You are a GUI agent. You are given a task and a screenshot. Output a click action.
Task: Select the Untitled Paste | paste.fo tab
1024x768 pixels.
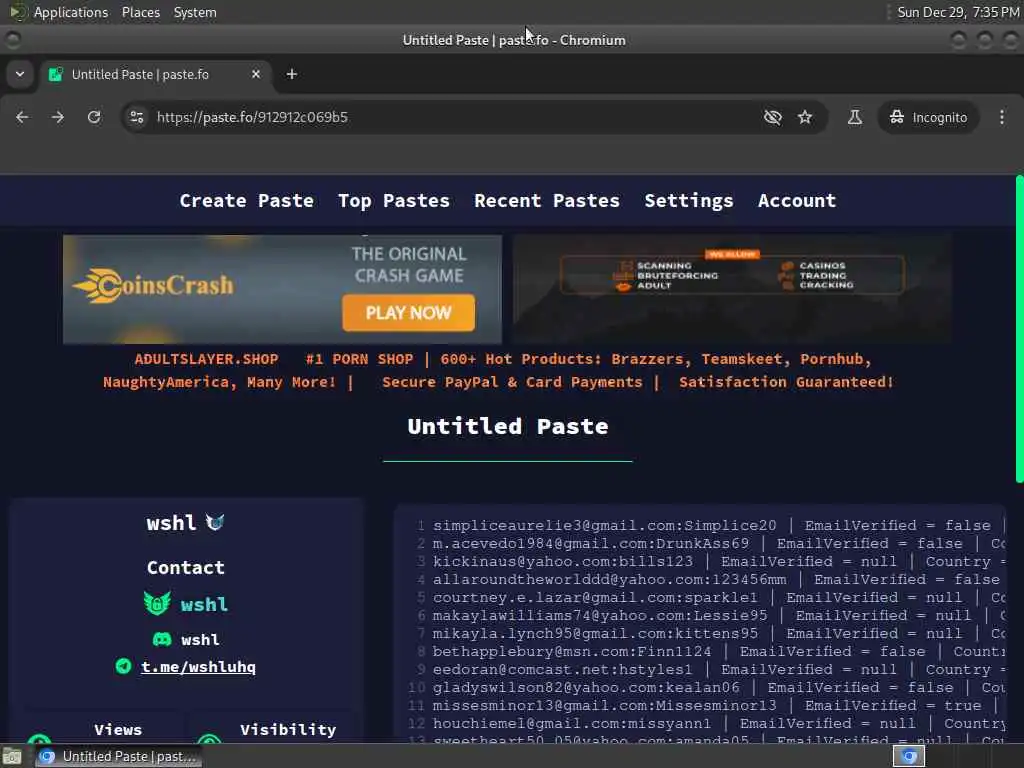(x=154, y=74)
